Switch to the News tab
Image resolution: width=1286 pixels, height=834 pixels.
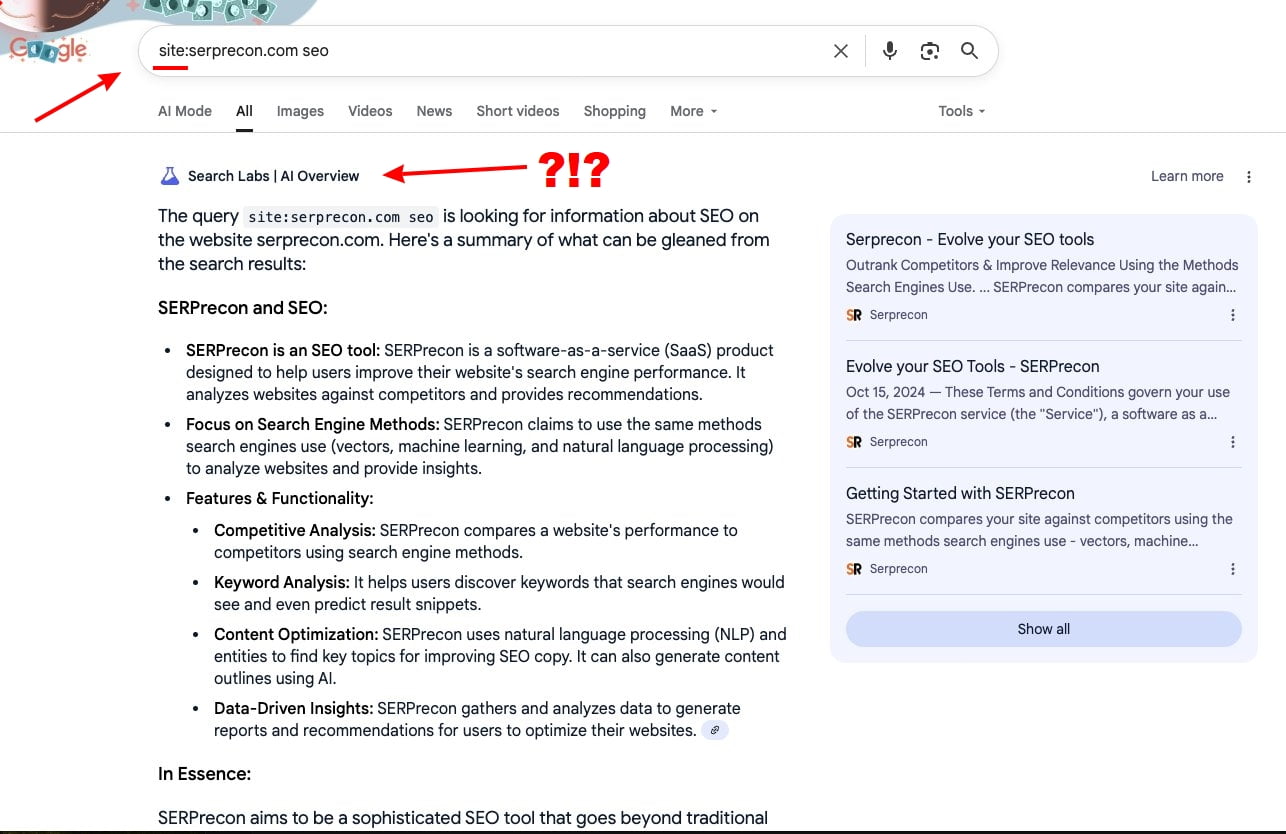434,111
